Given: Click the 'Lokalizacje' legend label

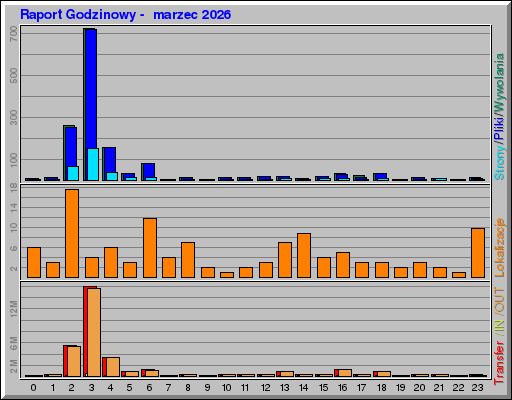Looking at the screenshot, I should (499, 247).
